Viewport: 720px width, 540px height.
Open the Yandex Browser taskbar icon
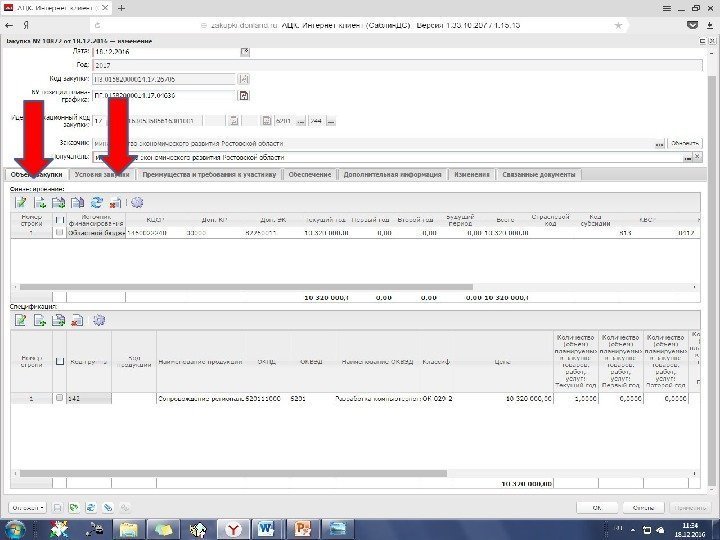tap(233, 529)
